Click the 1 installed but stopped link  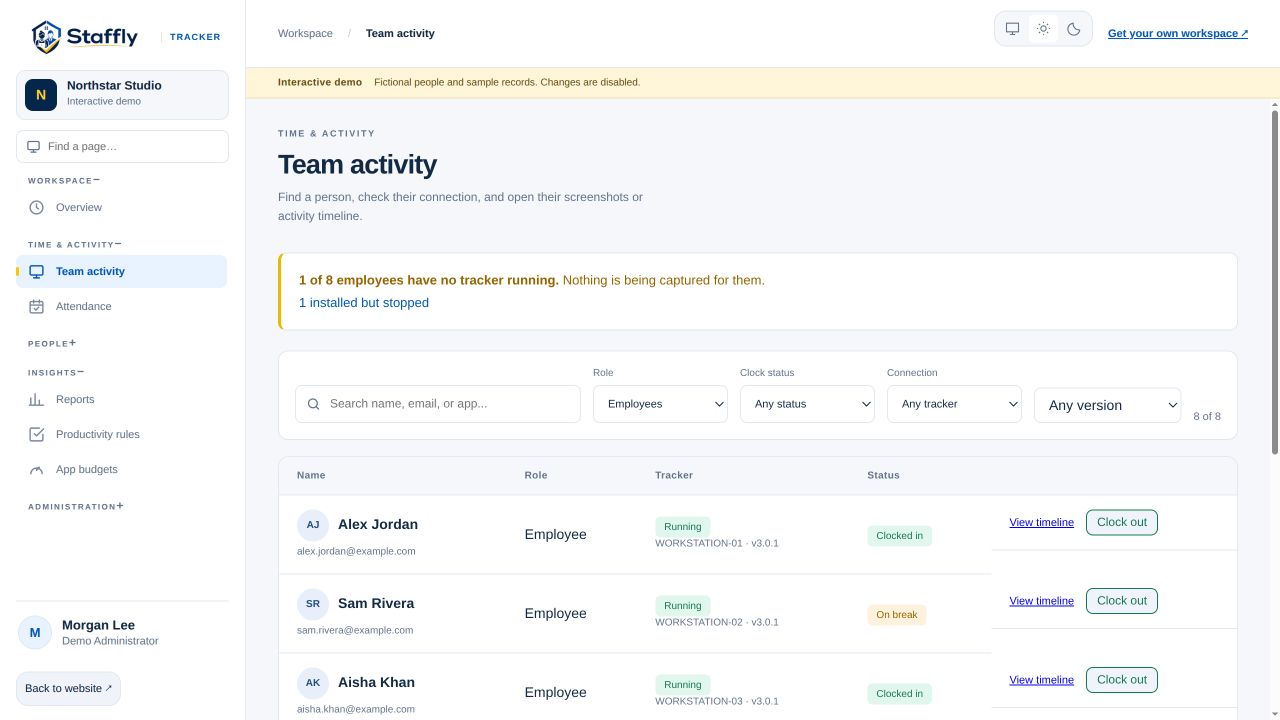364,303
